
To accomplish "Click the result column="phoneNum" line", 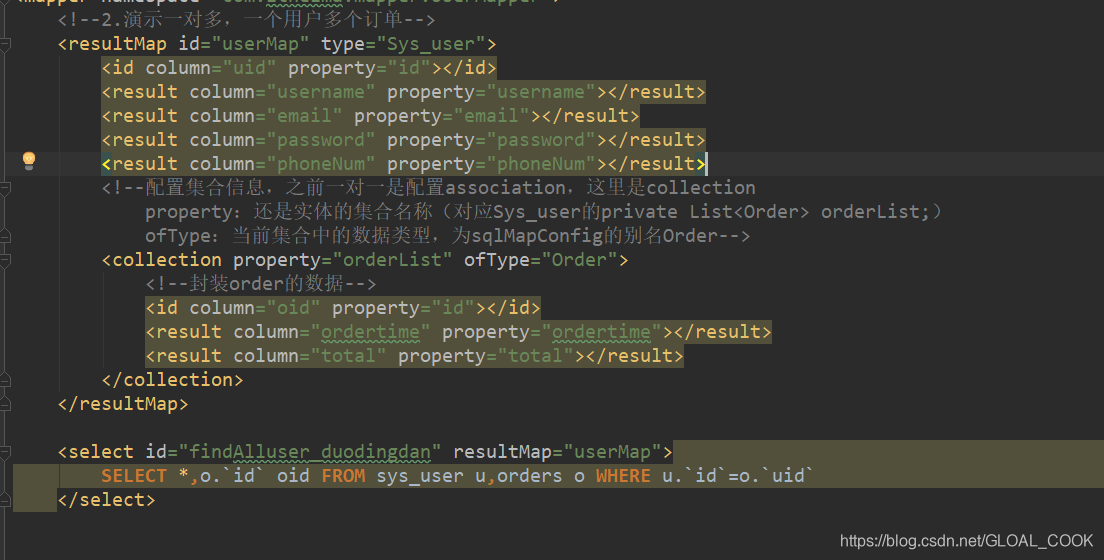I will (403, 164).
